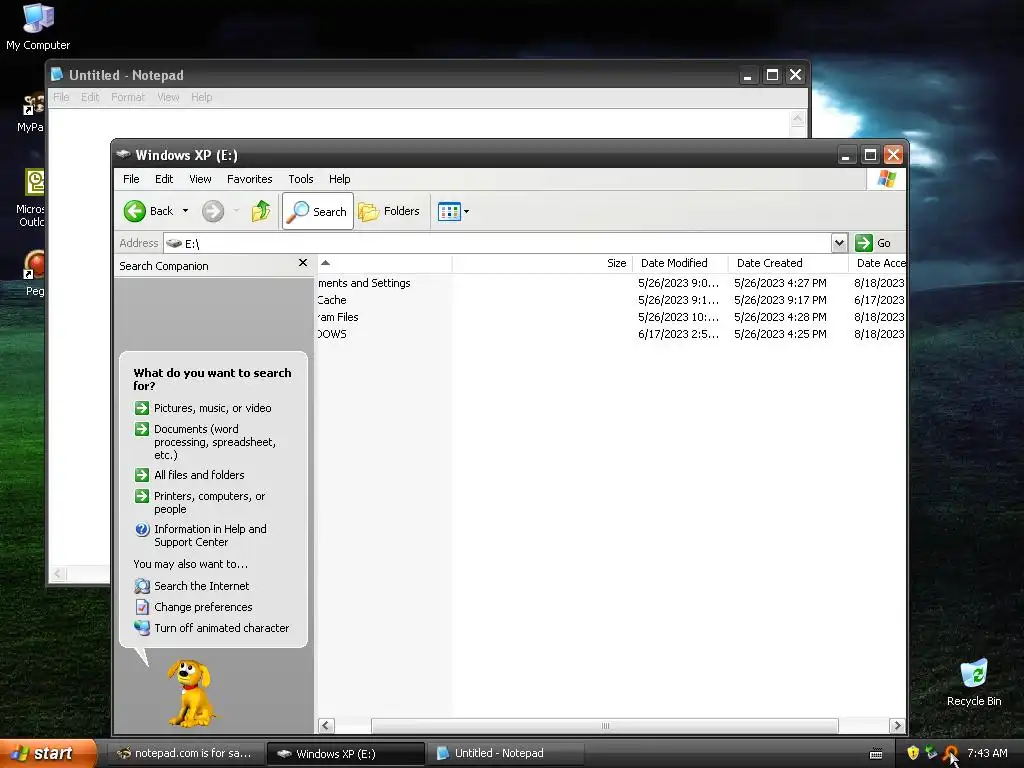Sort files by Date Accessed header
The image size is (1024, 768).
click(878, 263)
